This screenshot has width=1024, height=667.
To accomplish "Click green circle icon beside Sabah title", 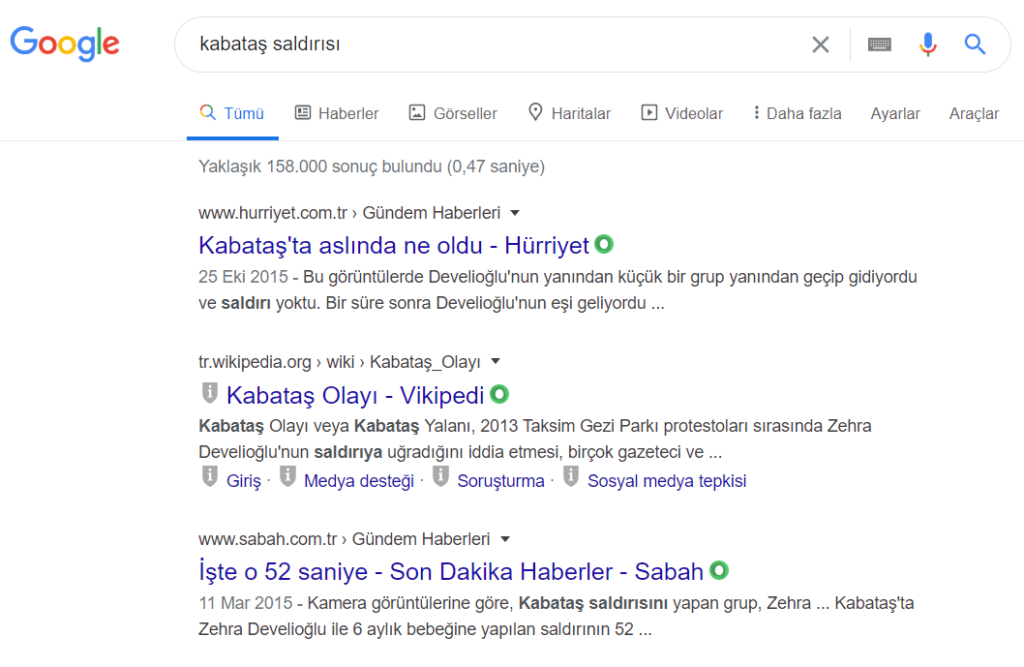I will click(x=719, y=570).
